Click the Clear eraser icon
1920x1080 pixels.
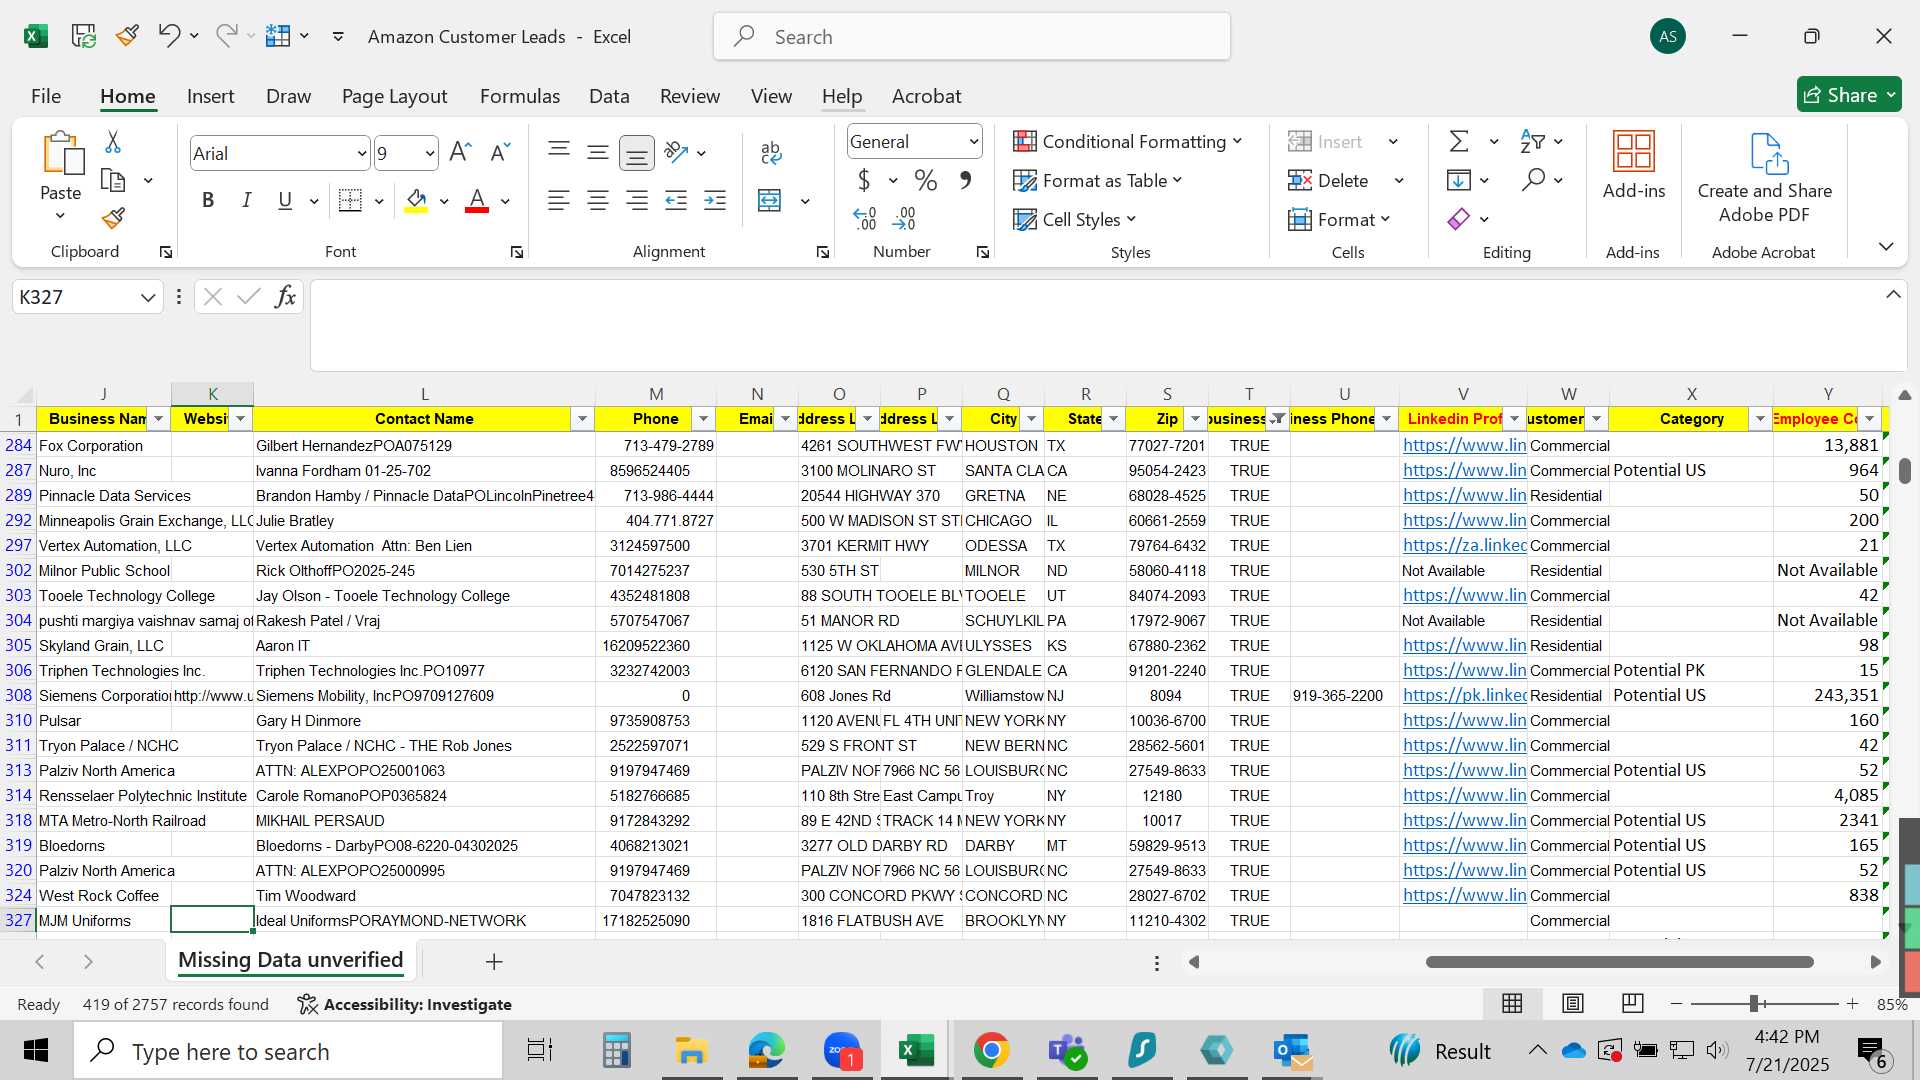coord(1459,219)
